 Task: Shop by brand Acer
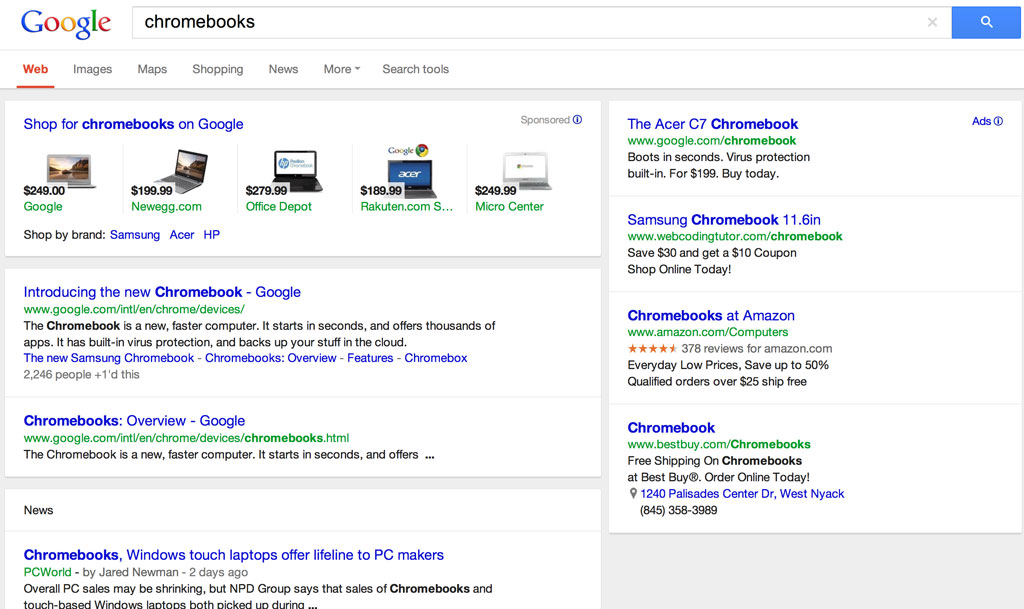coord(182,235)
